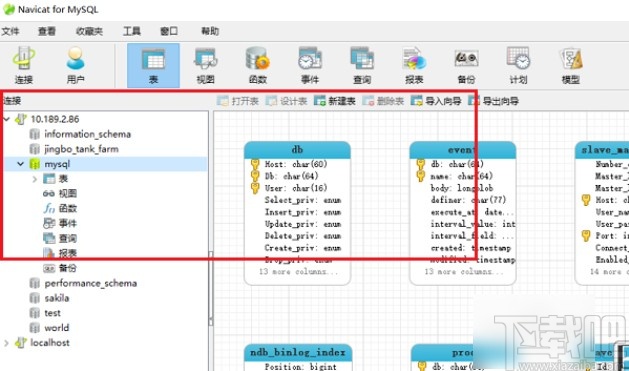Select the performance_schema database
Screen dimensions: 629x371
click(91, 283)
